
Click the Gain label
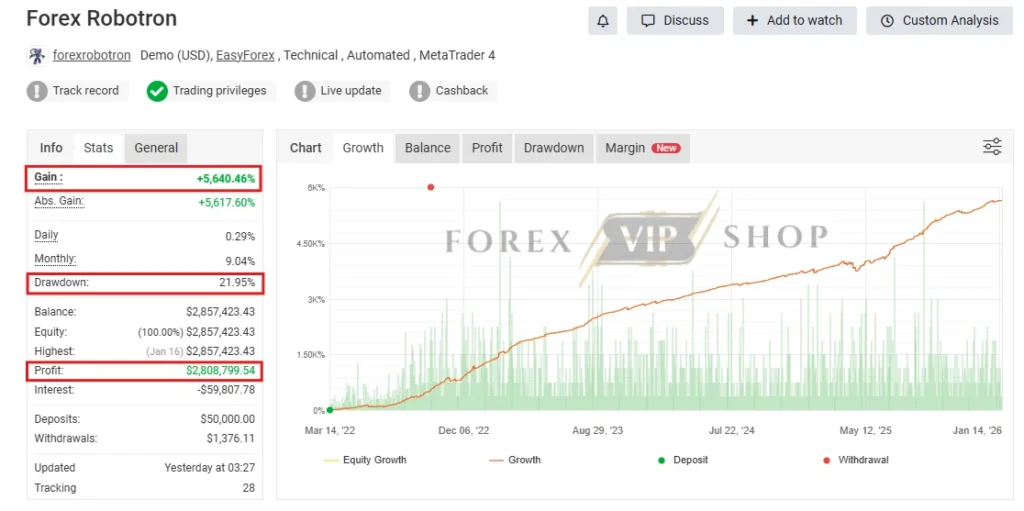pos(49,177)
